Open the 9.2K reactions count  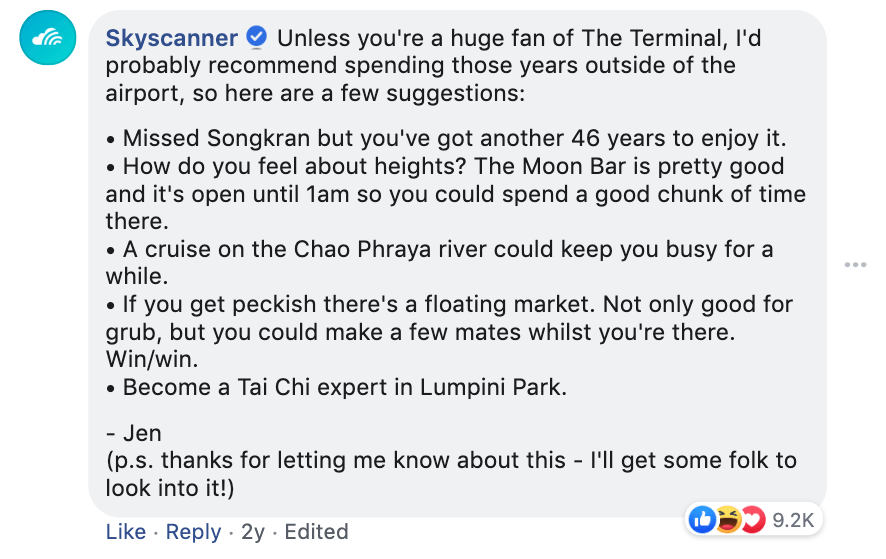793,520
